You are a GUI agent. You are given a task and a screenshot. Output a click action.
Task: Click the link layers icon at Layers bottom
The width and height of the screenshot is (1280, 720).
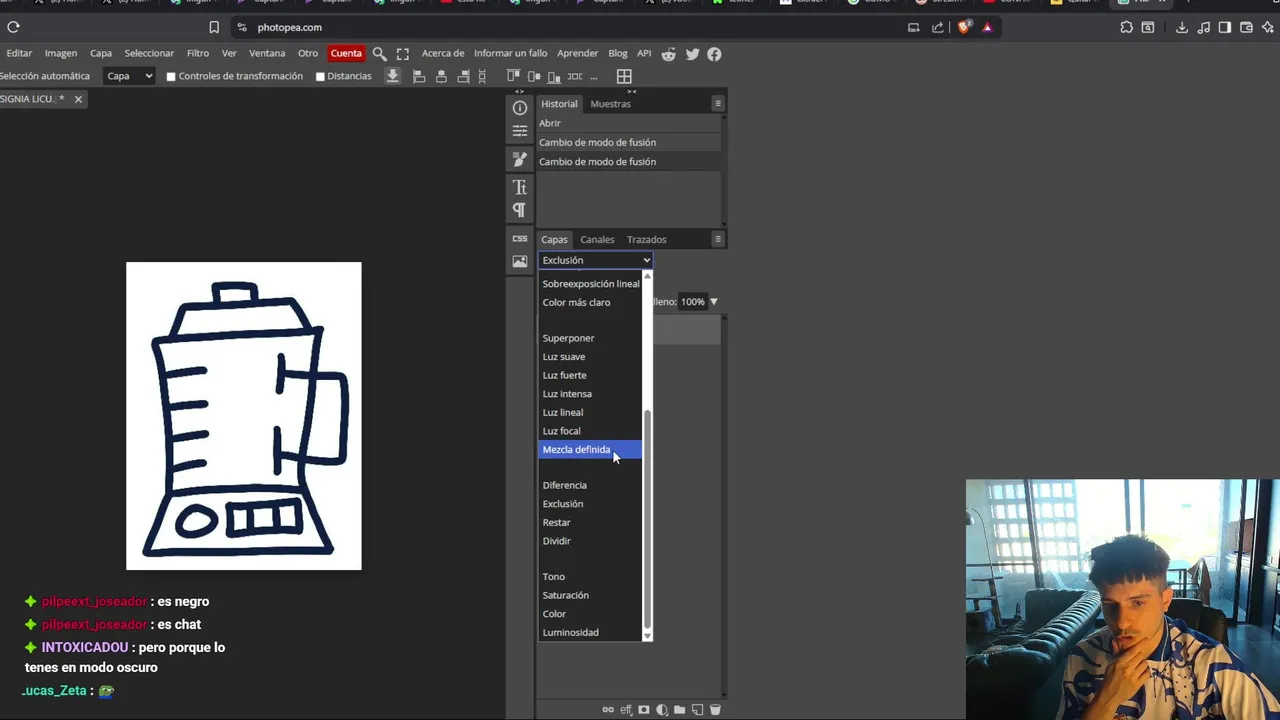coord(608,710)
